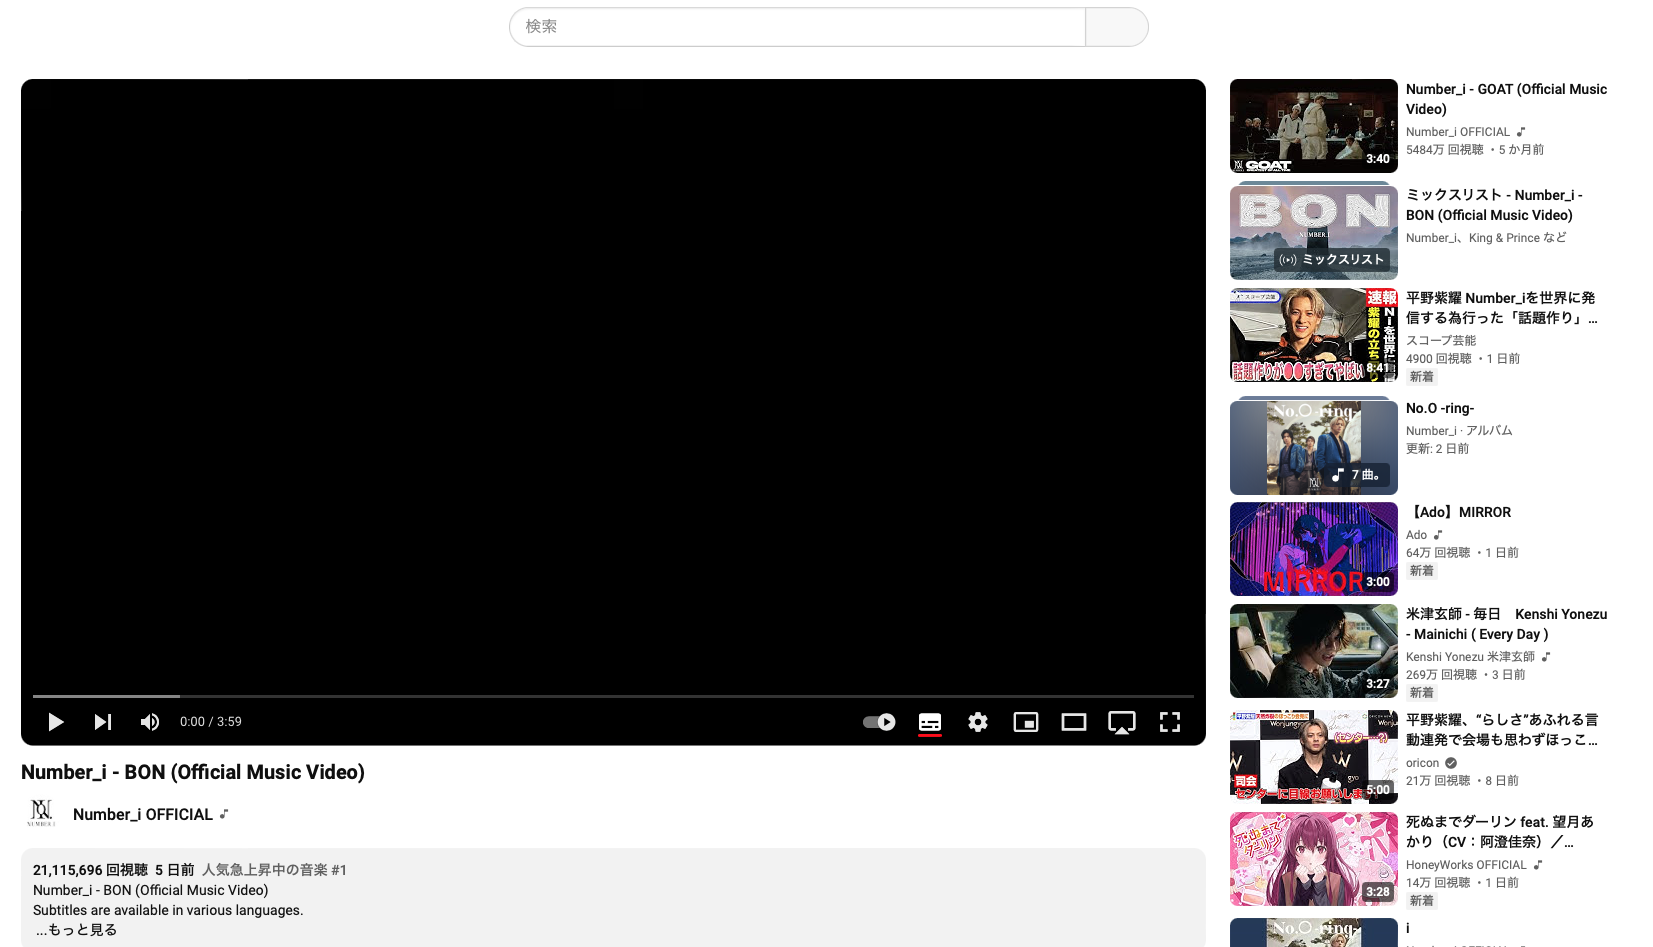This screenshot has height=947, width=1653.
Task: Open the Number_i OFFICIAL channel name link
Action: [143, 815]
